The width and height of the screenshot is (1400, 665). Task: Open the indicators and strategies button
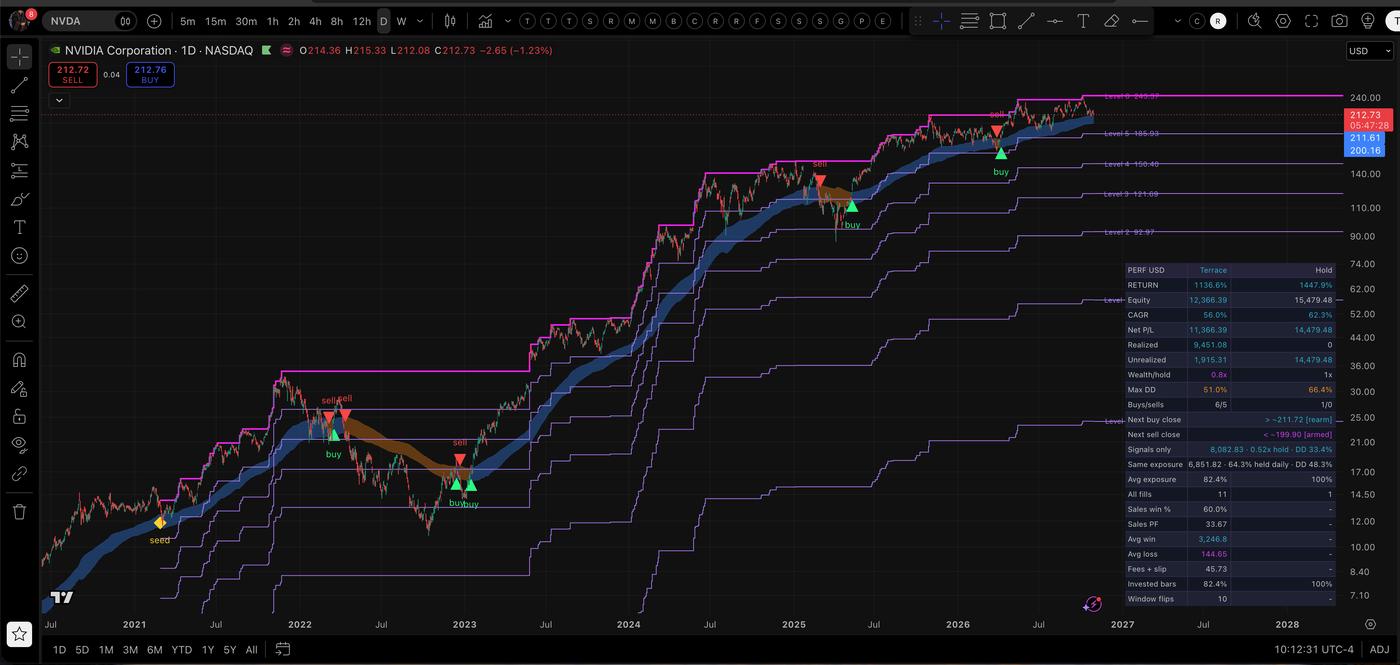[485, 21]
